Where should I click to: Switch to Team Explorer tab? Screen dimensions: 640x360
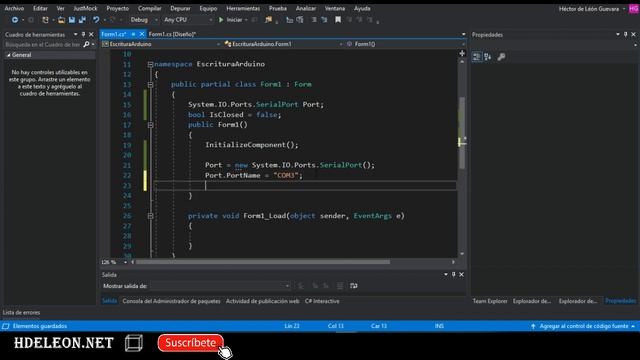[490, 301]
